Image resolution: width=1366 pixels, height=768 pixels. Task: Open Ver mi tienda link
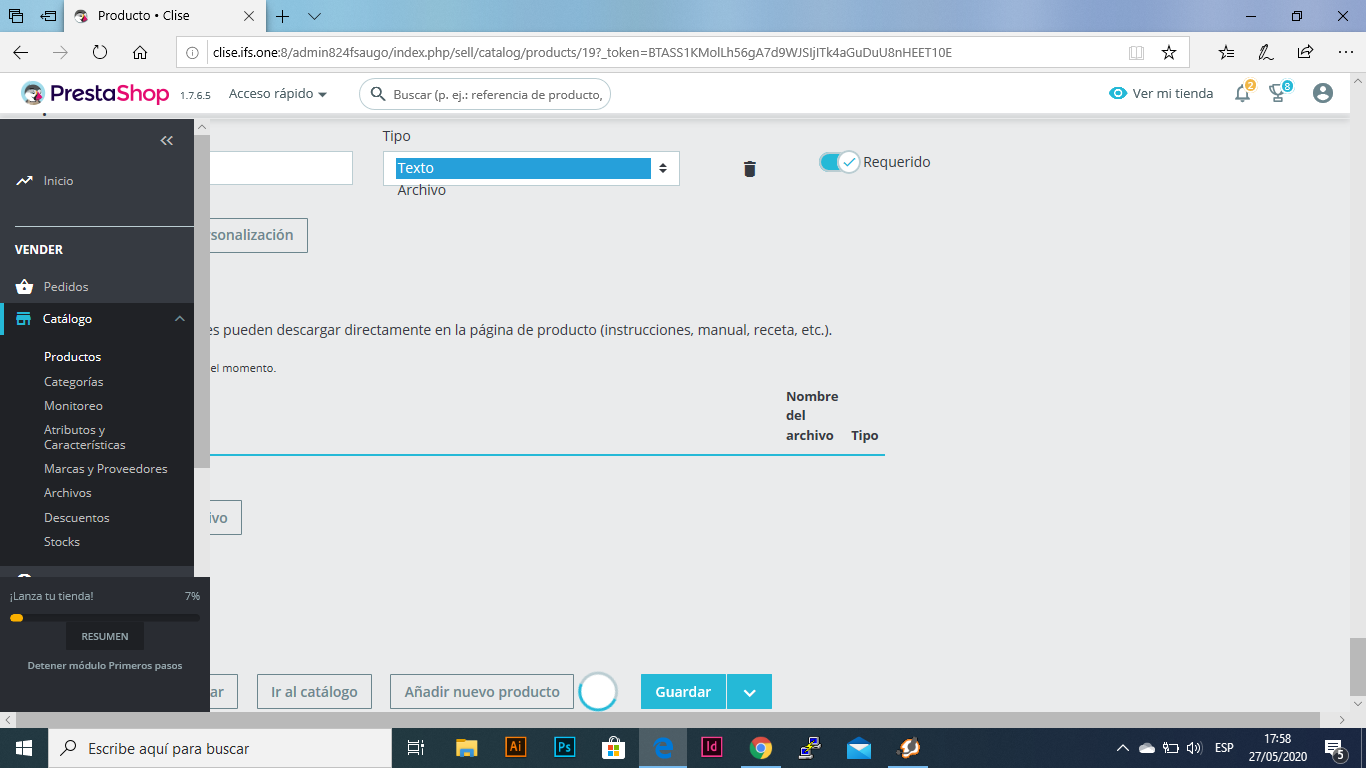coord(1161,93)
